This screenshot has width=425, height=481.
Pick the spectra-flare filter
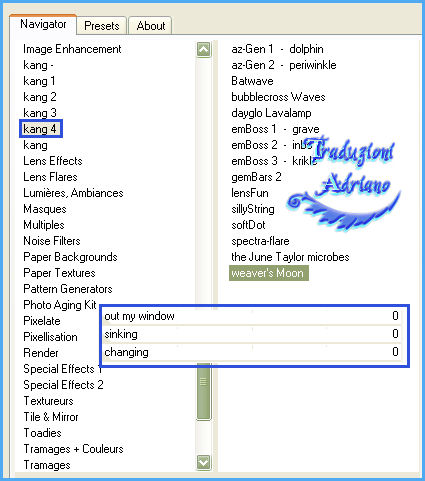[x=260, y=241]
